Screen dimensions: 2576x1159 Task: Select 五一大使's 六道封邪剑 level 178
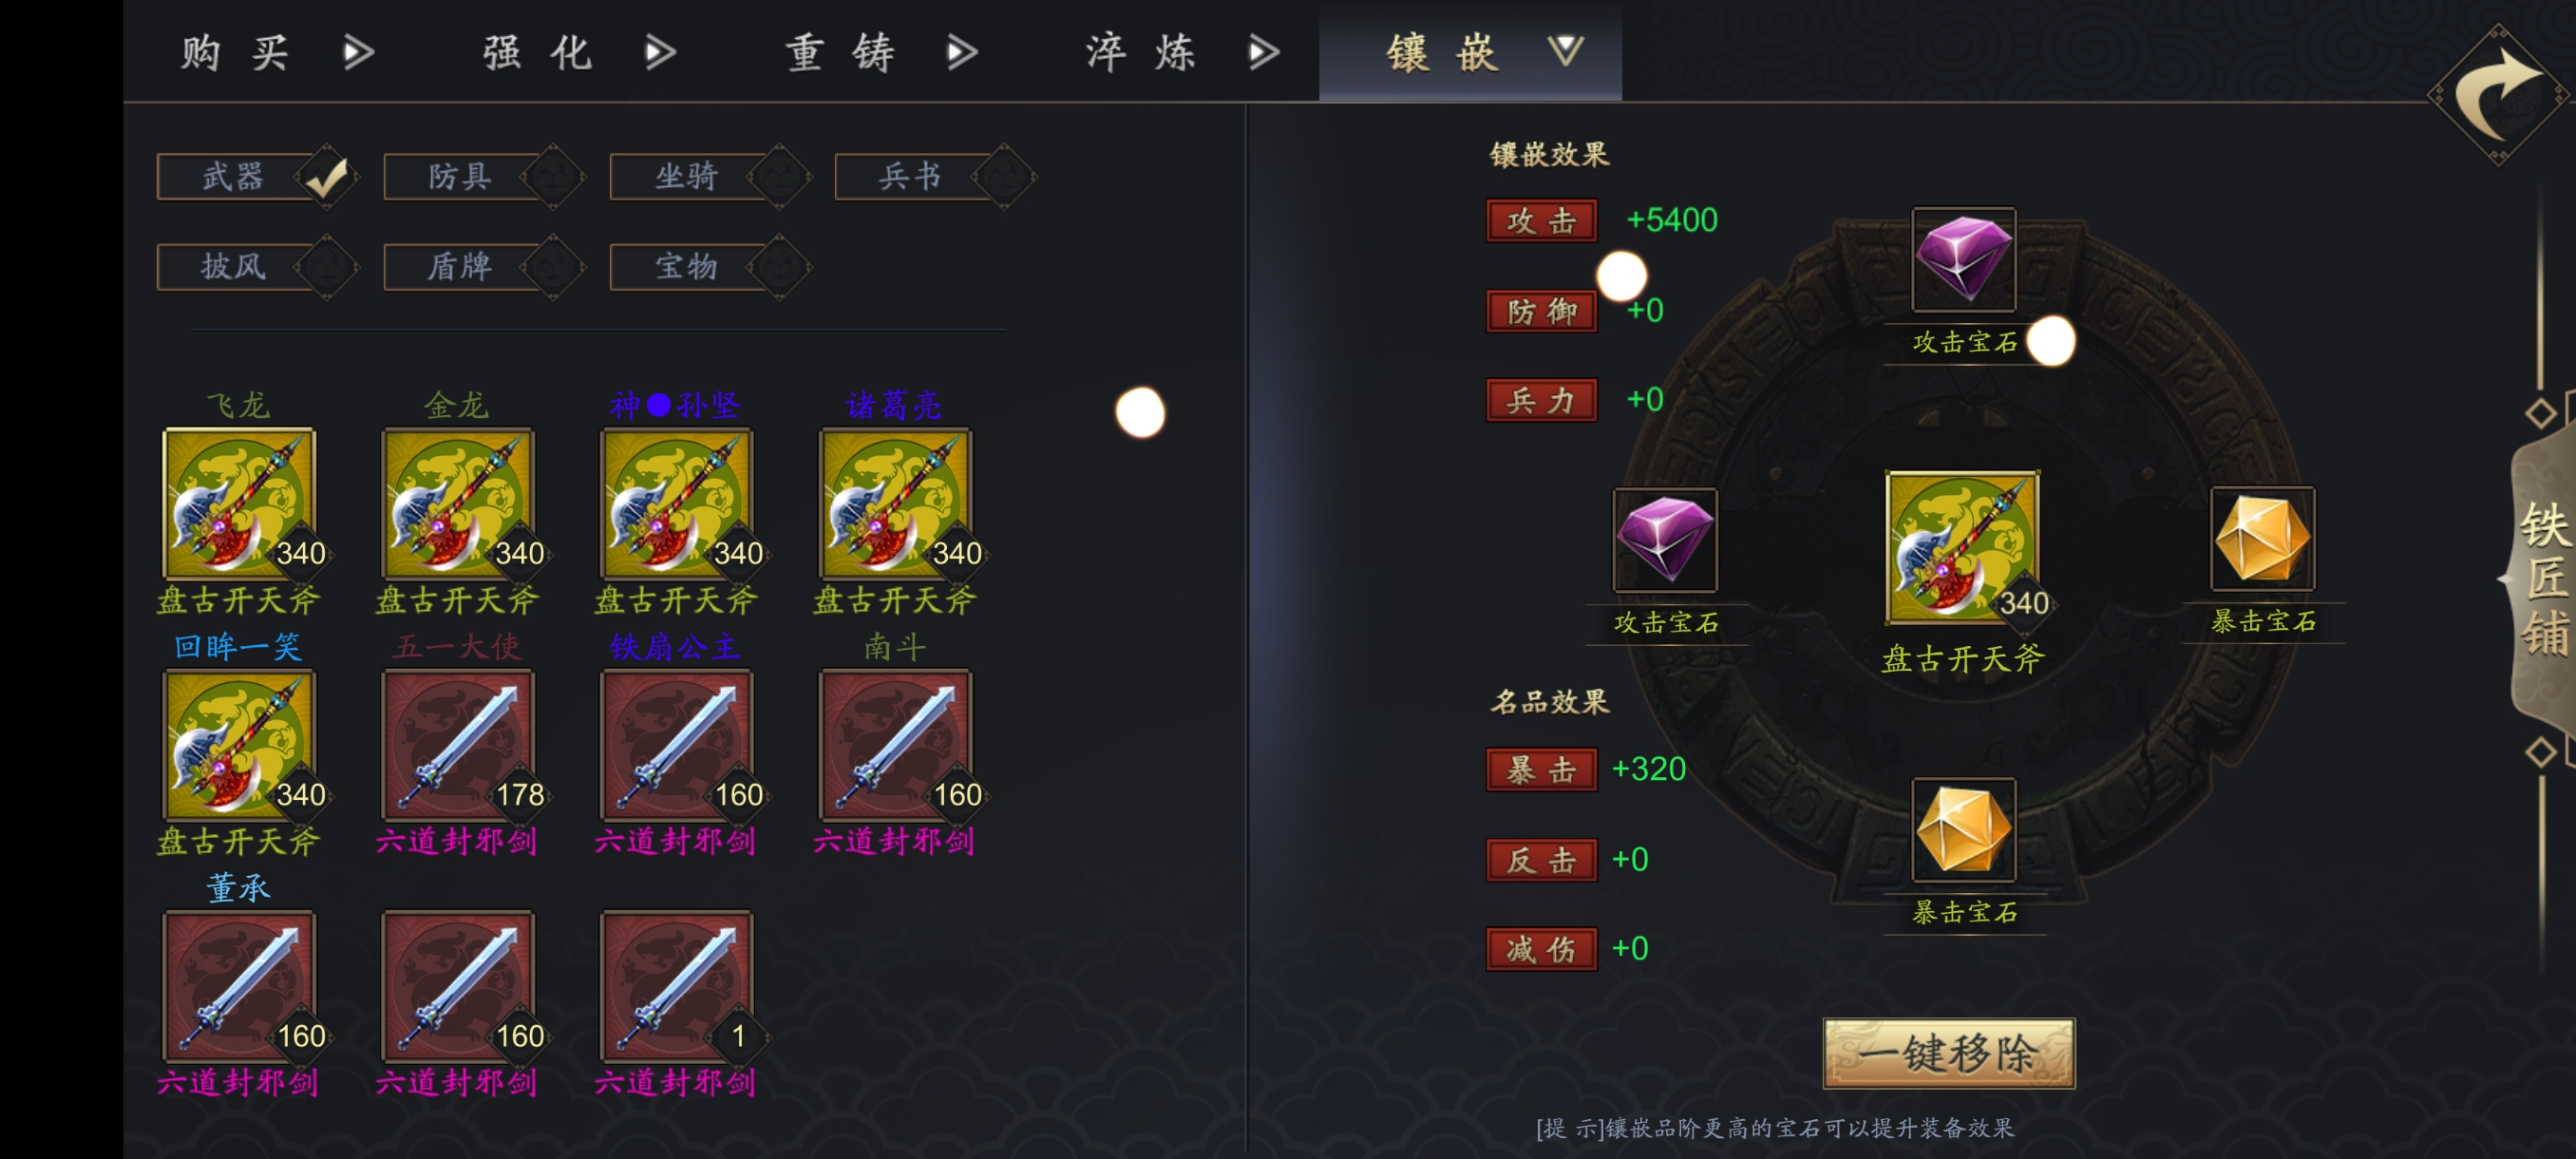[x=458, y=745]
